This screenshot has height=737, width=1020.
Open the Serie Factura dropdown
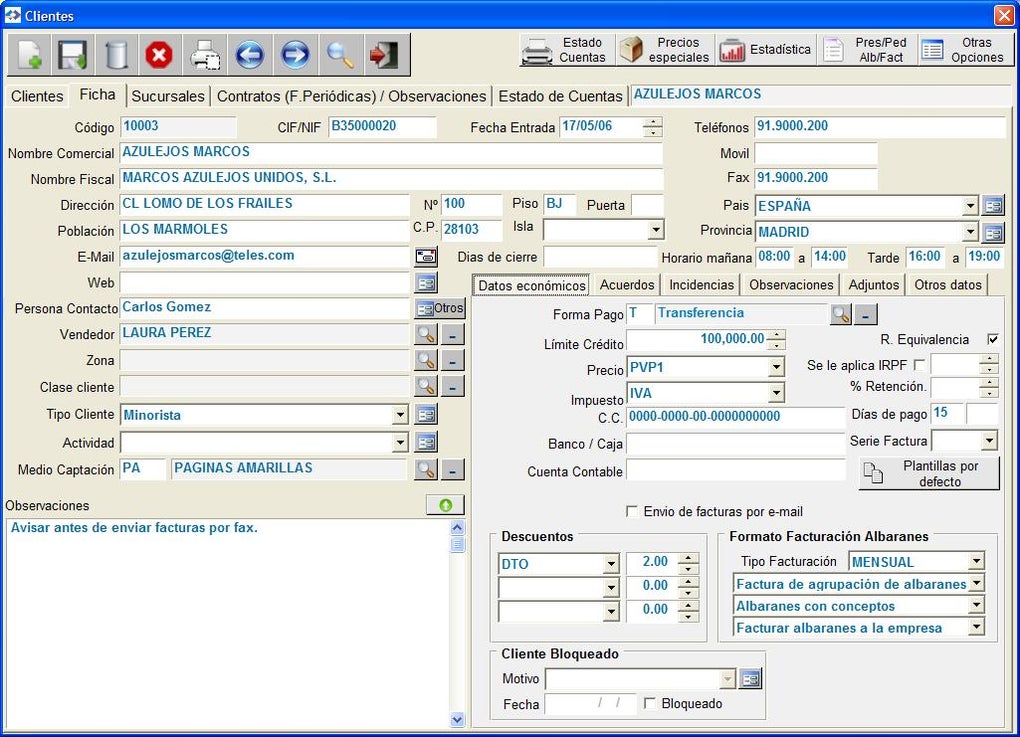point(989,441)
